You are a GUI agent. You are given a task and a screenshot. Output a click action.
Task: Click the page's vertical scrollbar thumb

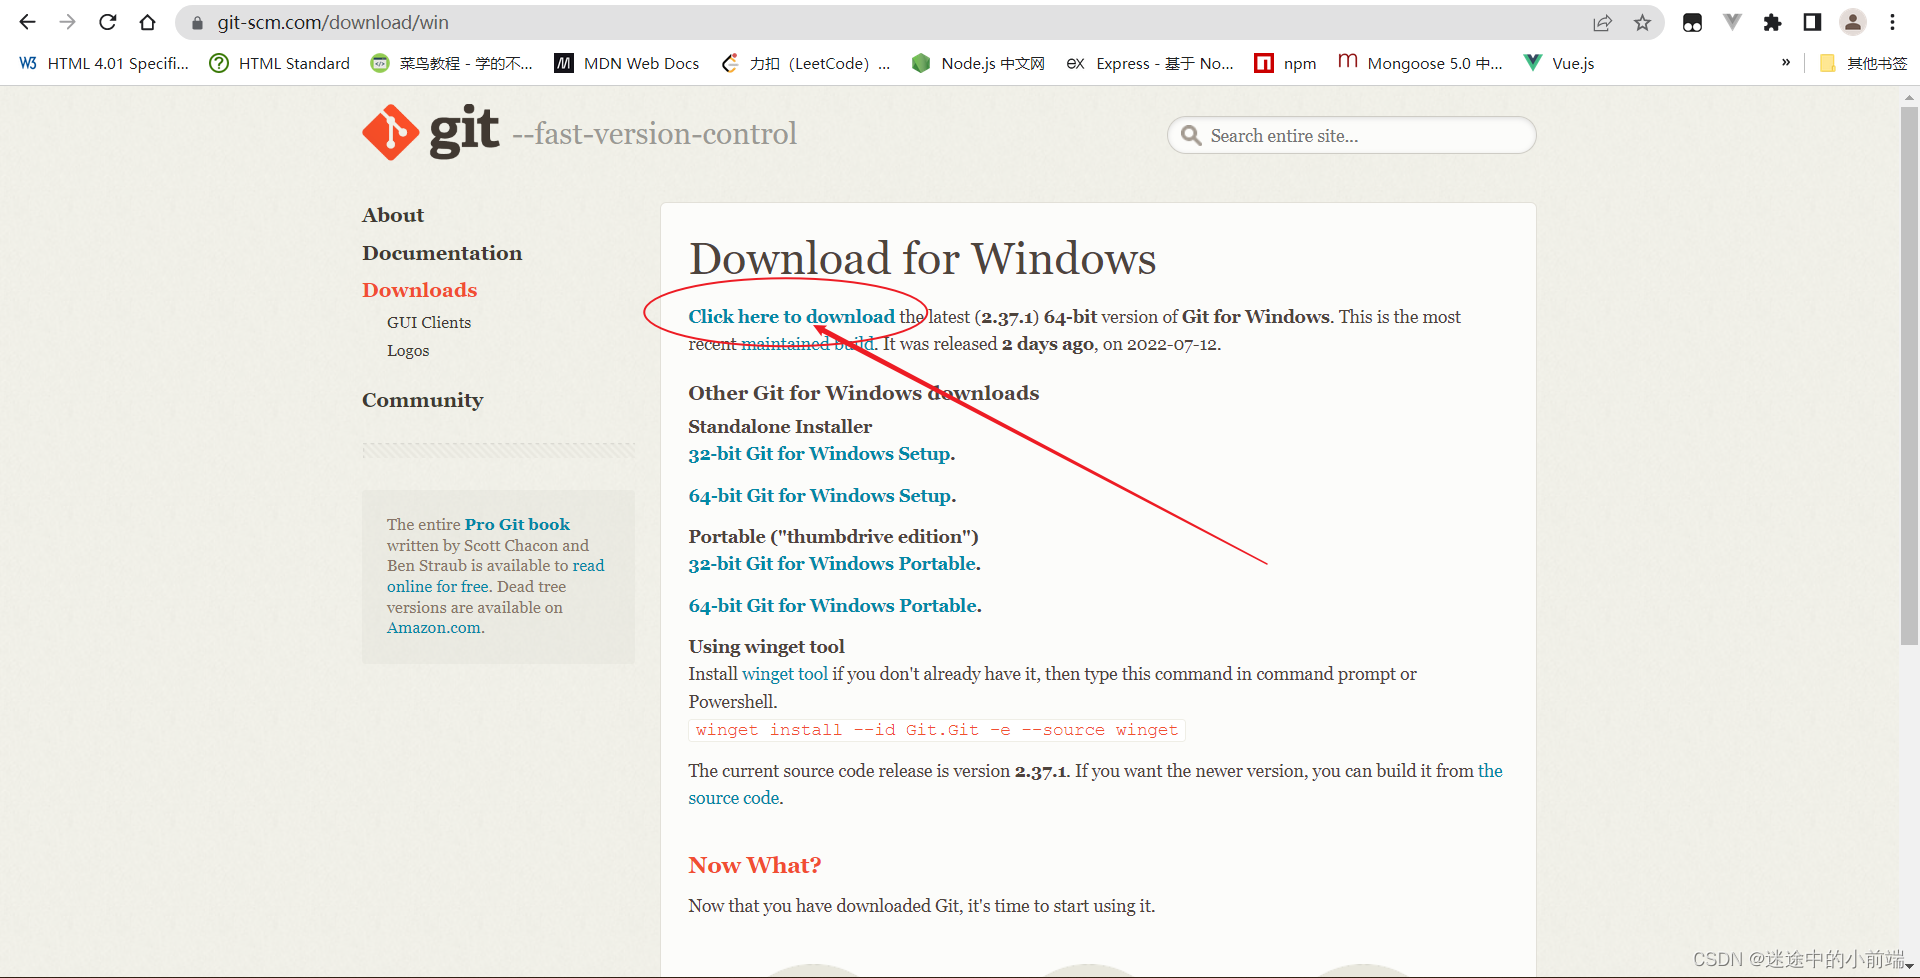(x=1909, y=375)
